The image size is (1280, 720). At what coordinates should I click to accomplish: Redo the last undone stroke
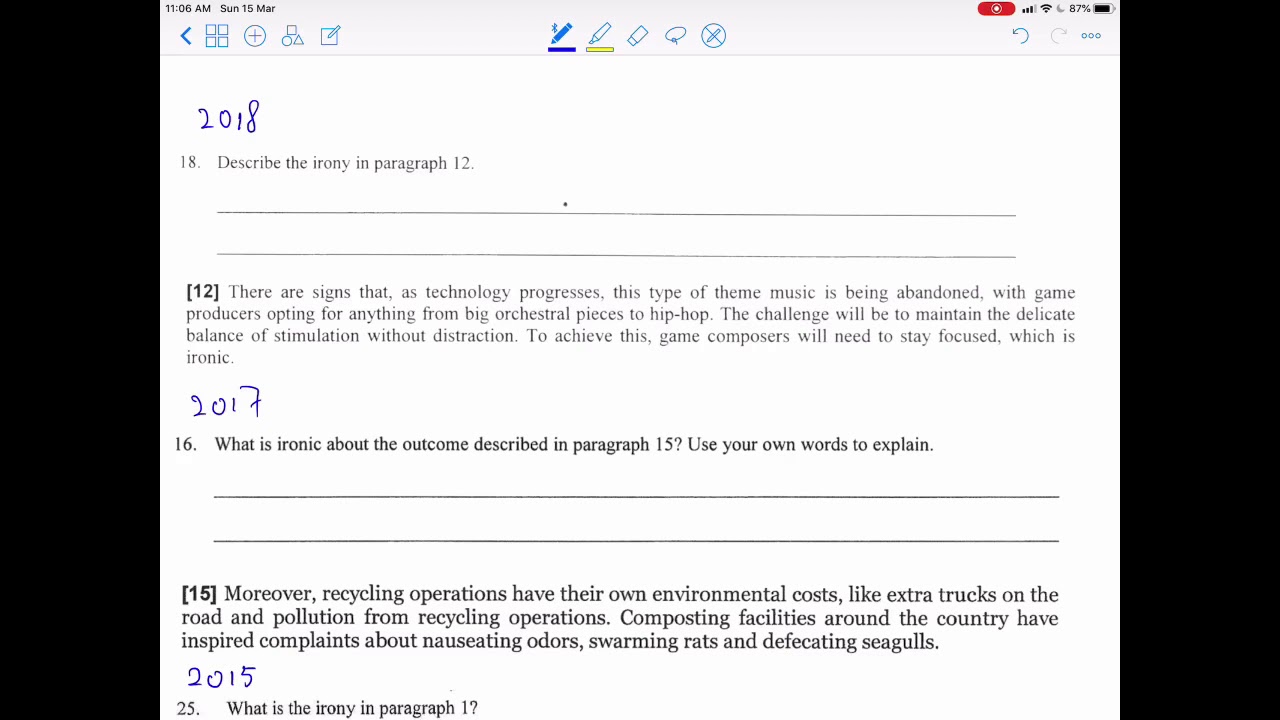pyautogui.click(x=1059, y=36)
